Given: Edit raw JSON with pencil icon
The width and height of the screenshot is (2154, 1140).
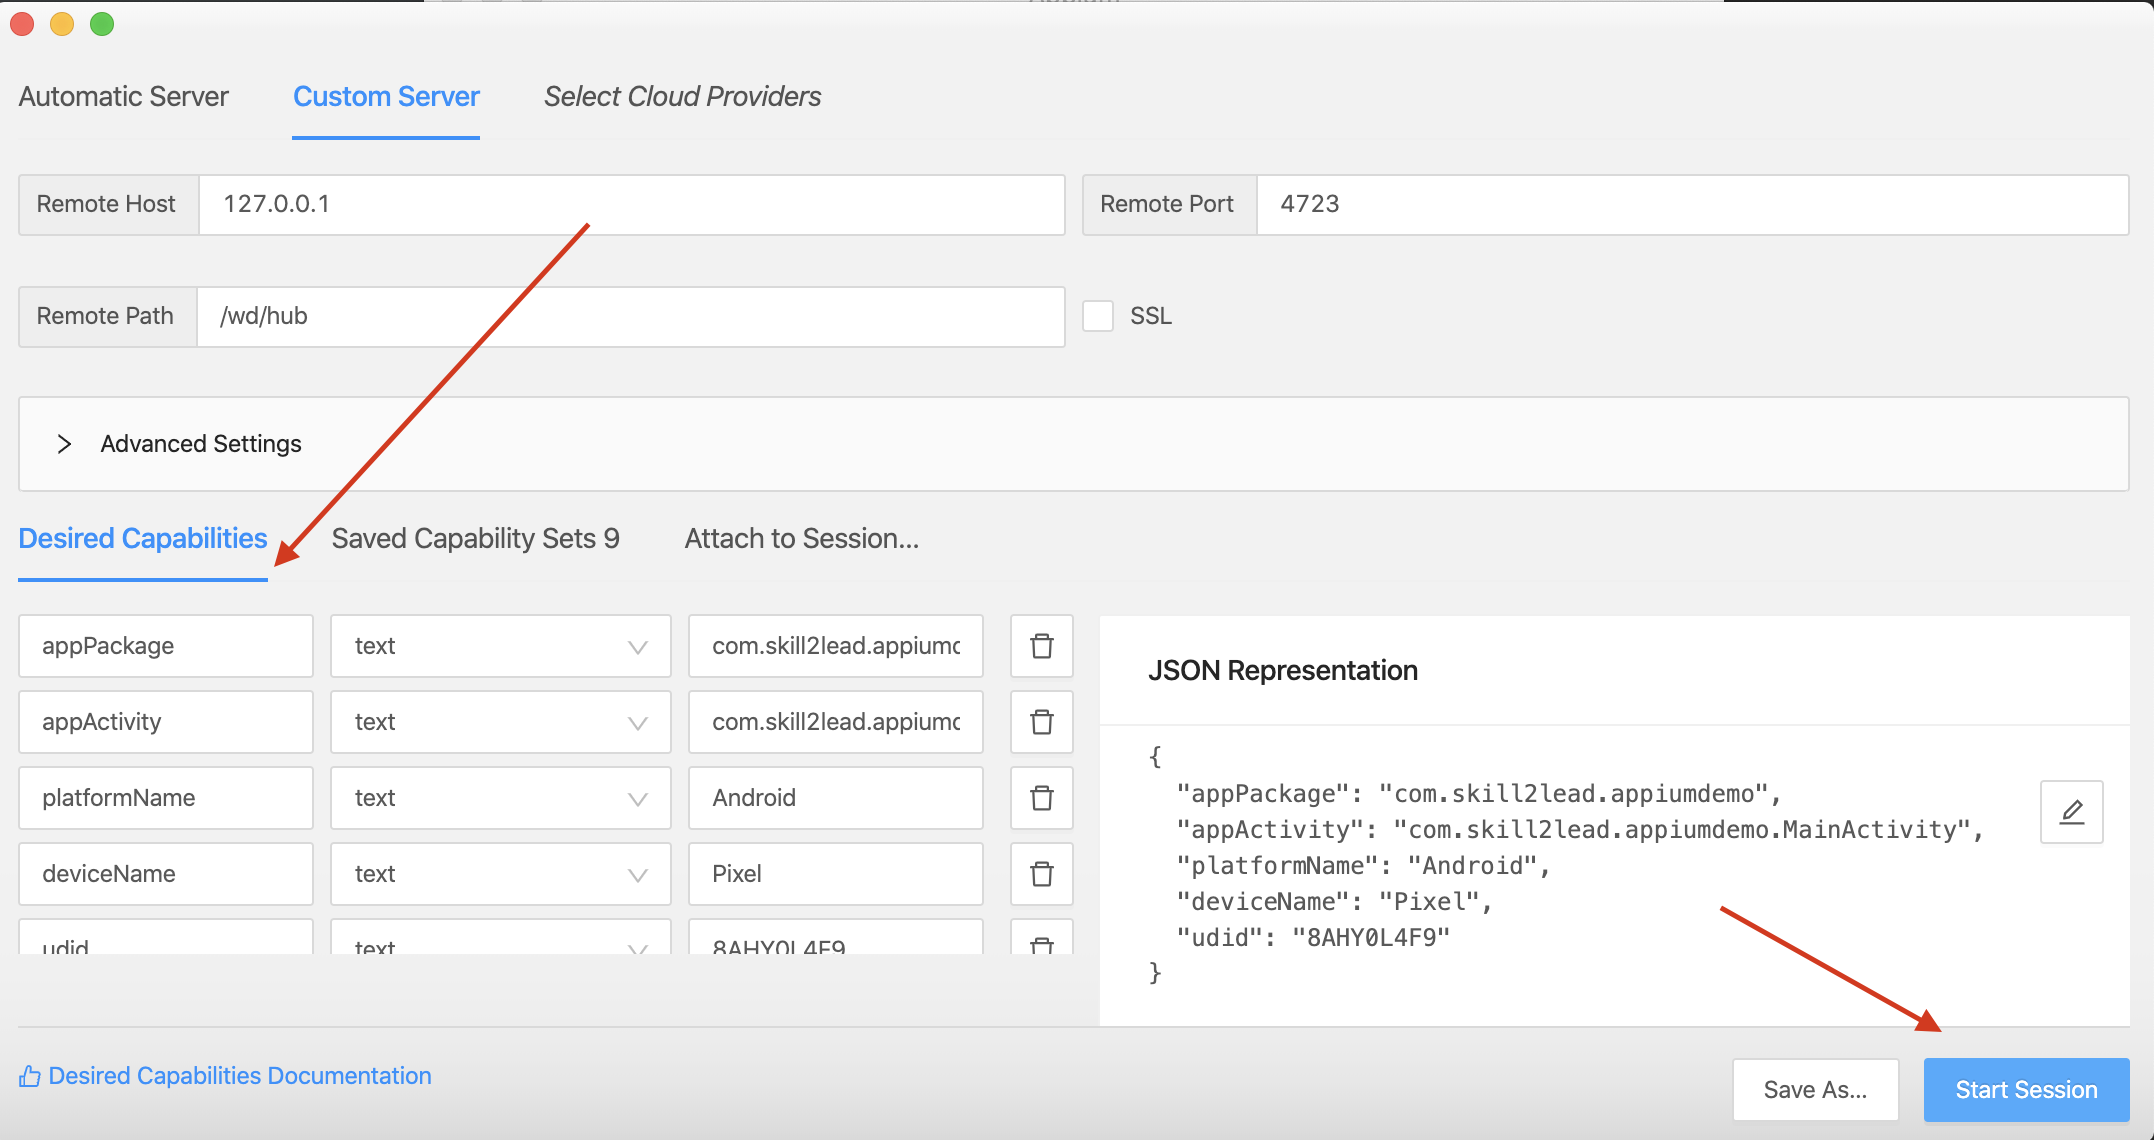Looking at the screenshot, I should click(x=2071, y=812).
